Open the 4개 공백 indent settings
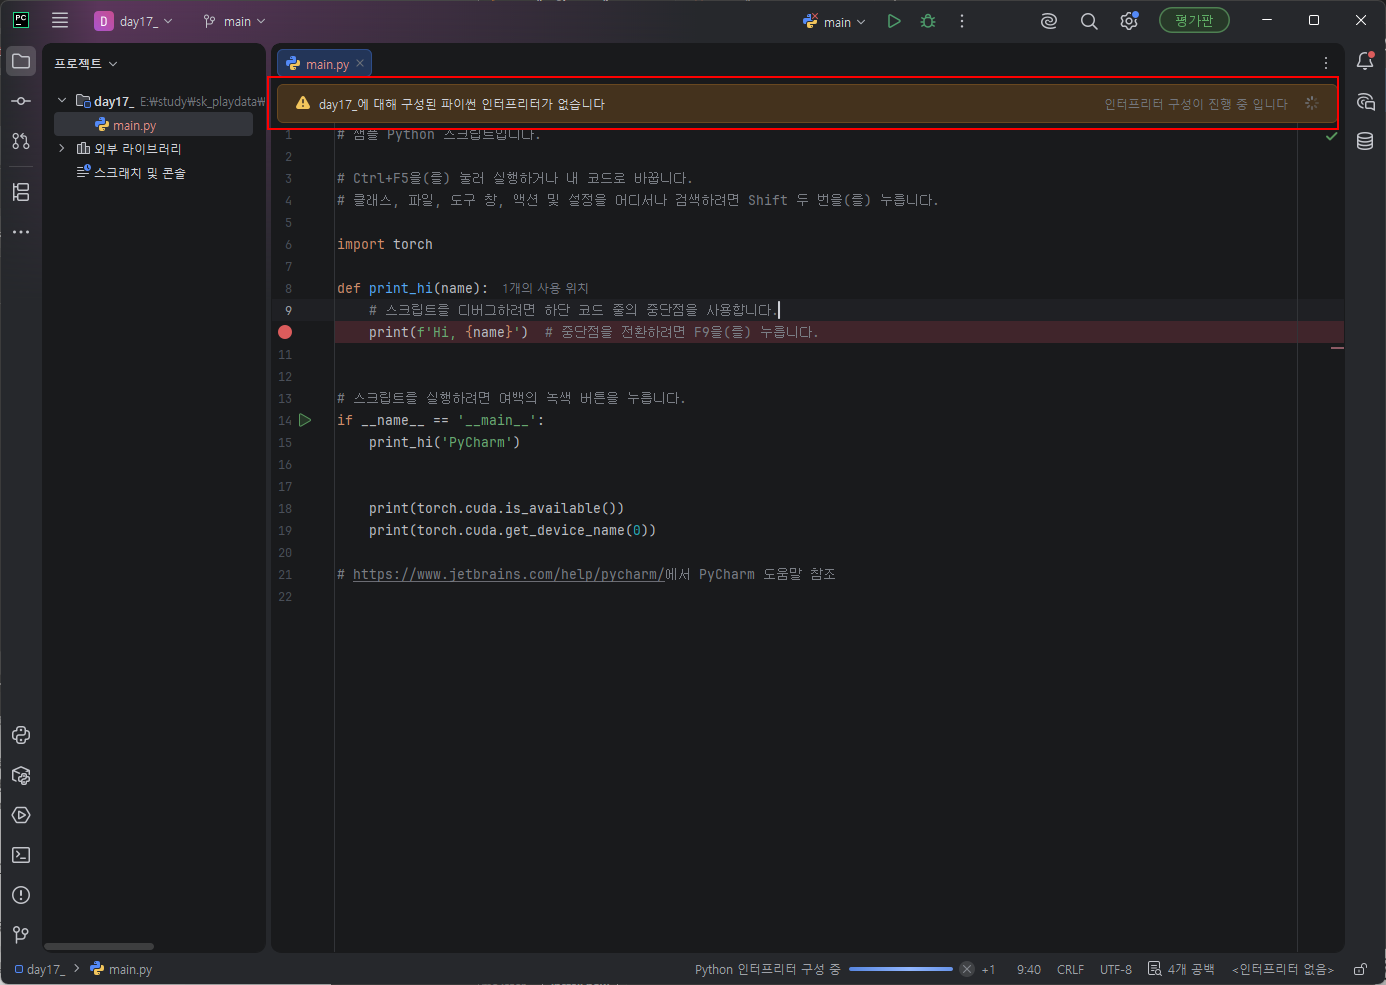1386x985 pixels. pyautogui.click(x=1181, y=969)
